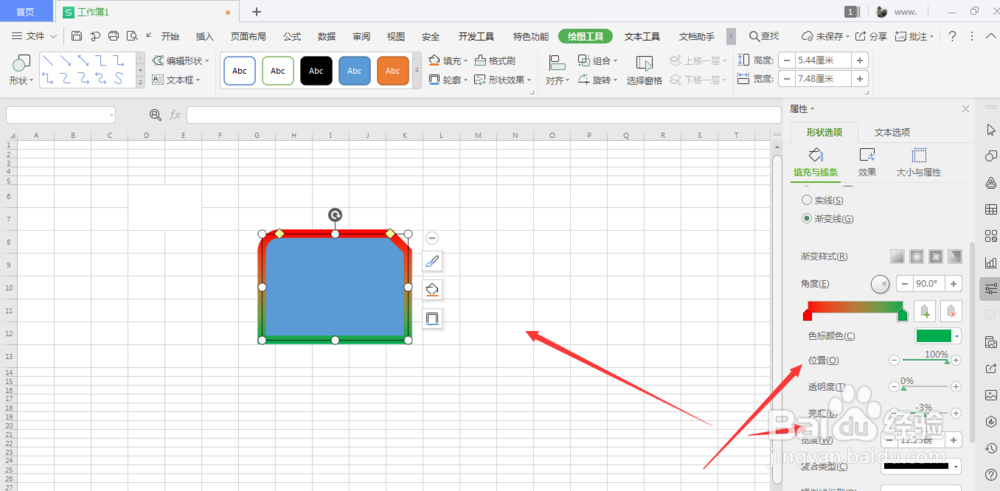
Task: Increase shape 高度 with plus button
Action: pyautogui.click(x=860, y=61)
